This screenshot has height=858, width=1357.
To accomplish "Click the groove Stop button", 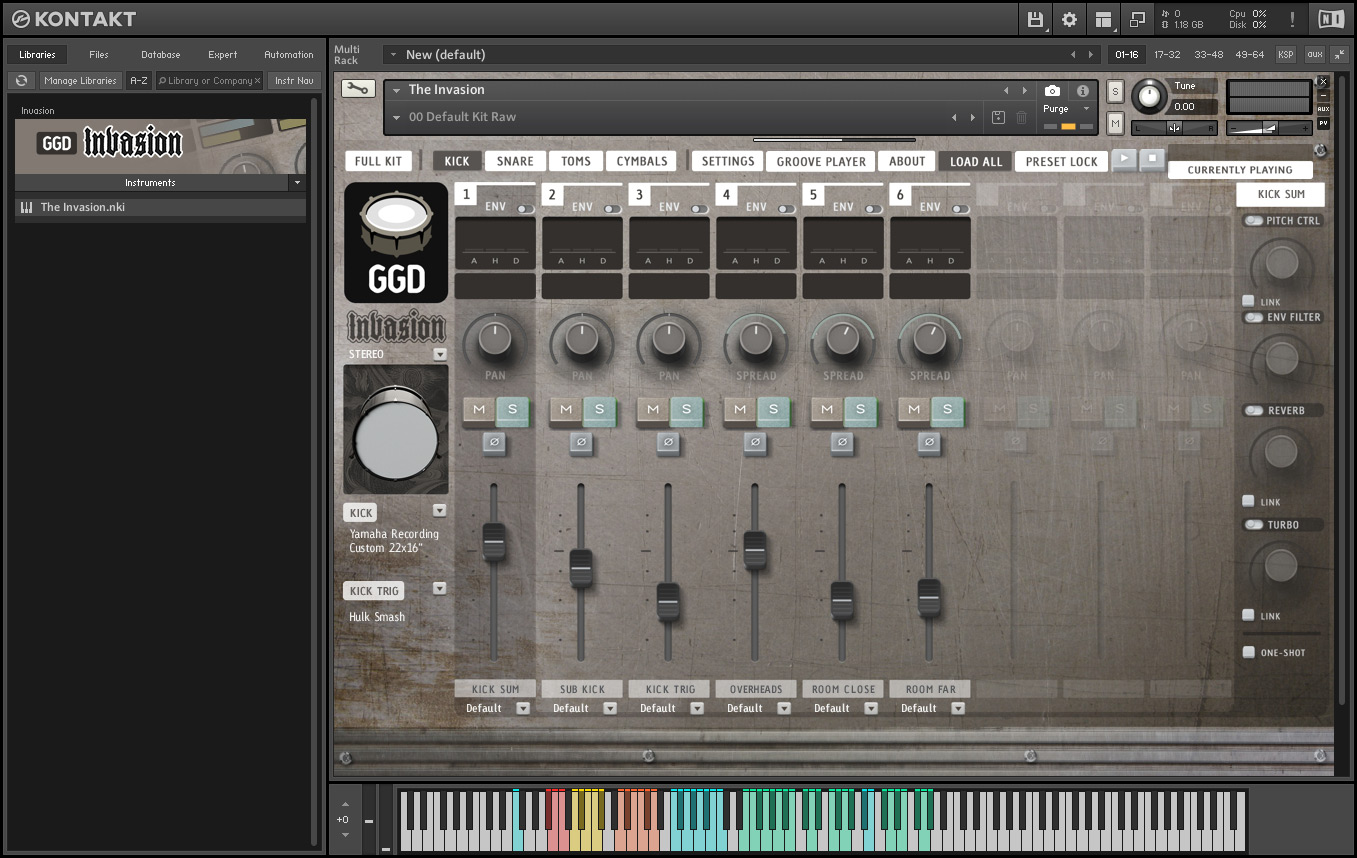I will [1151, 159].
